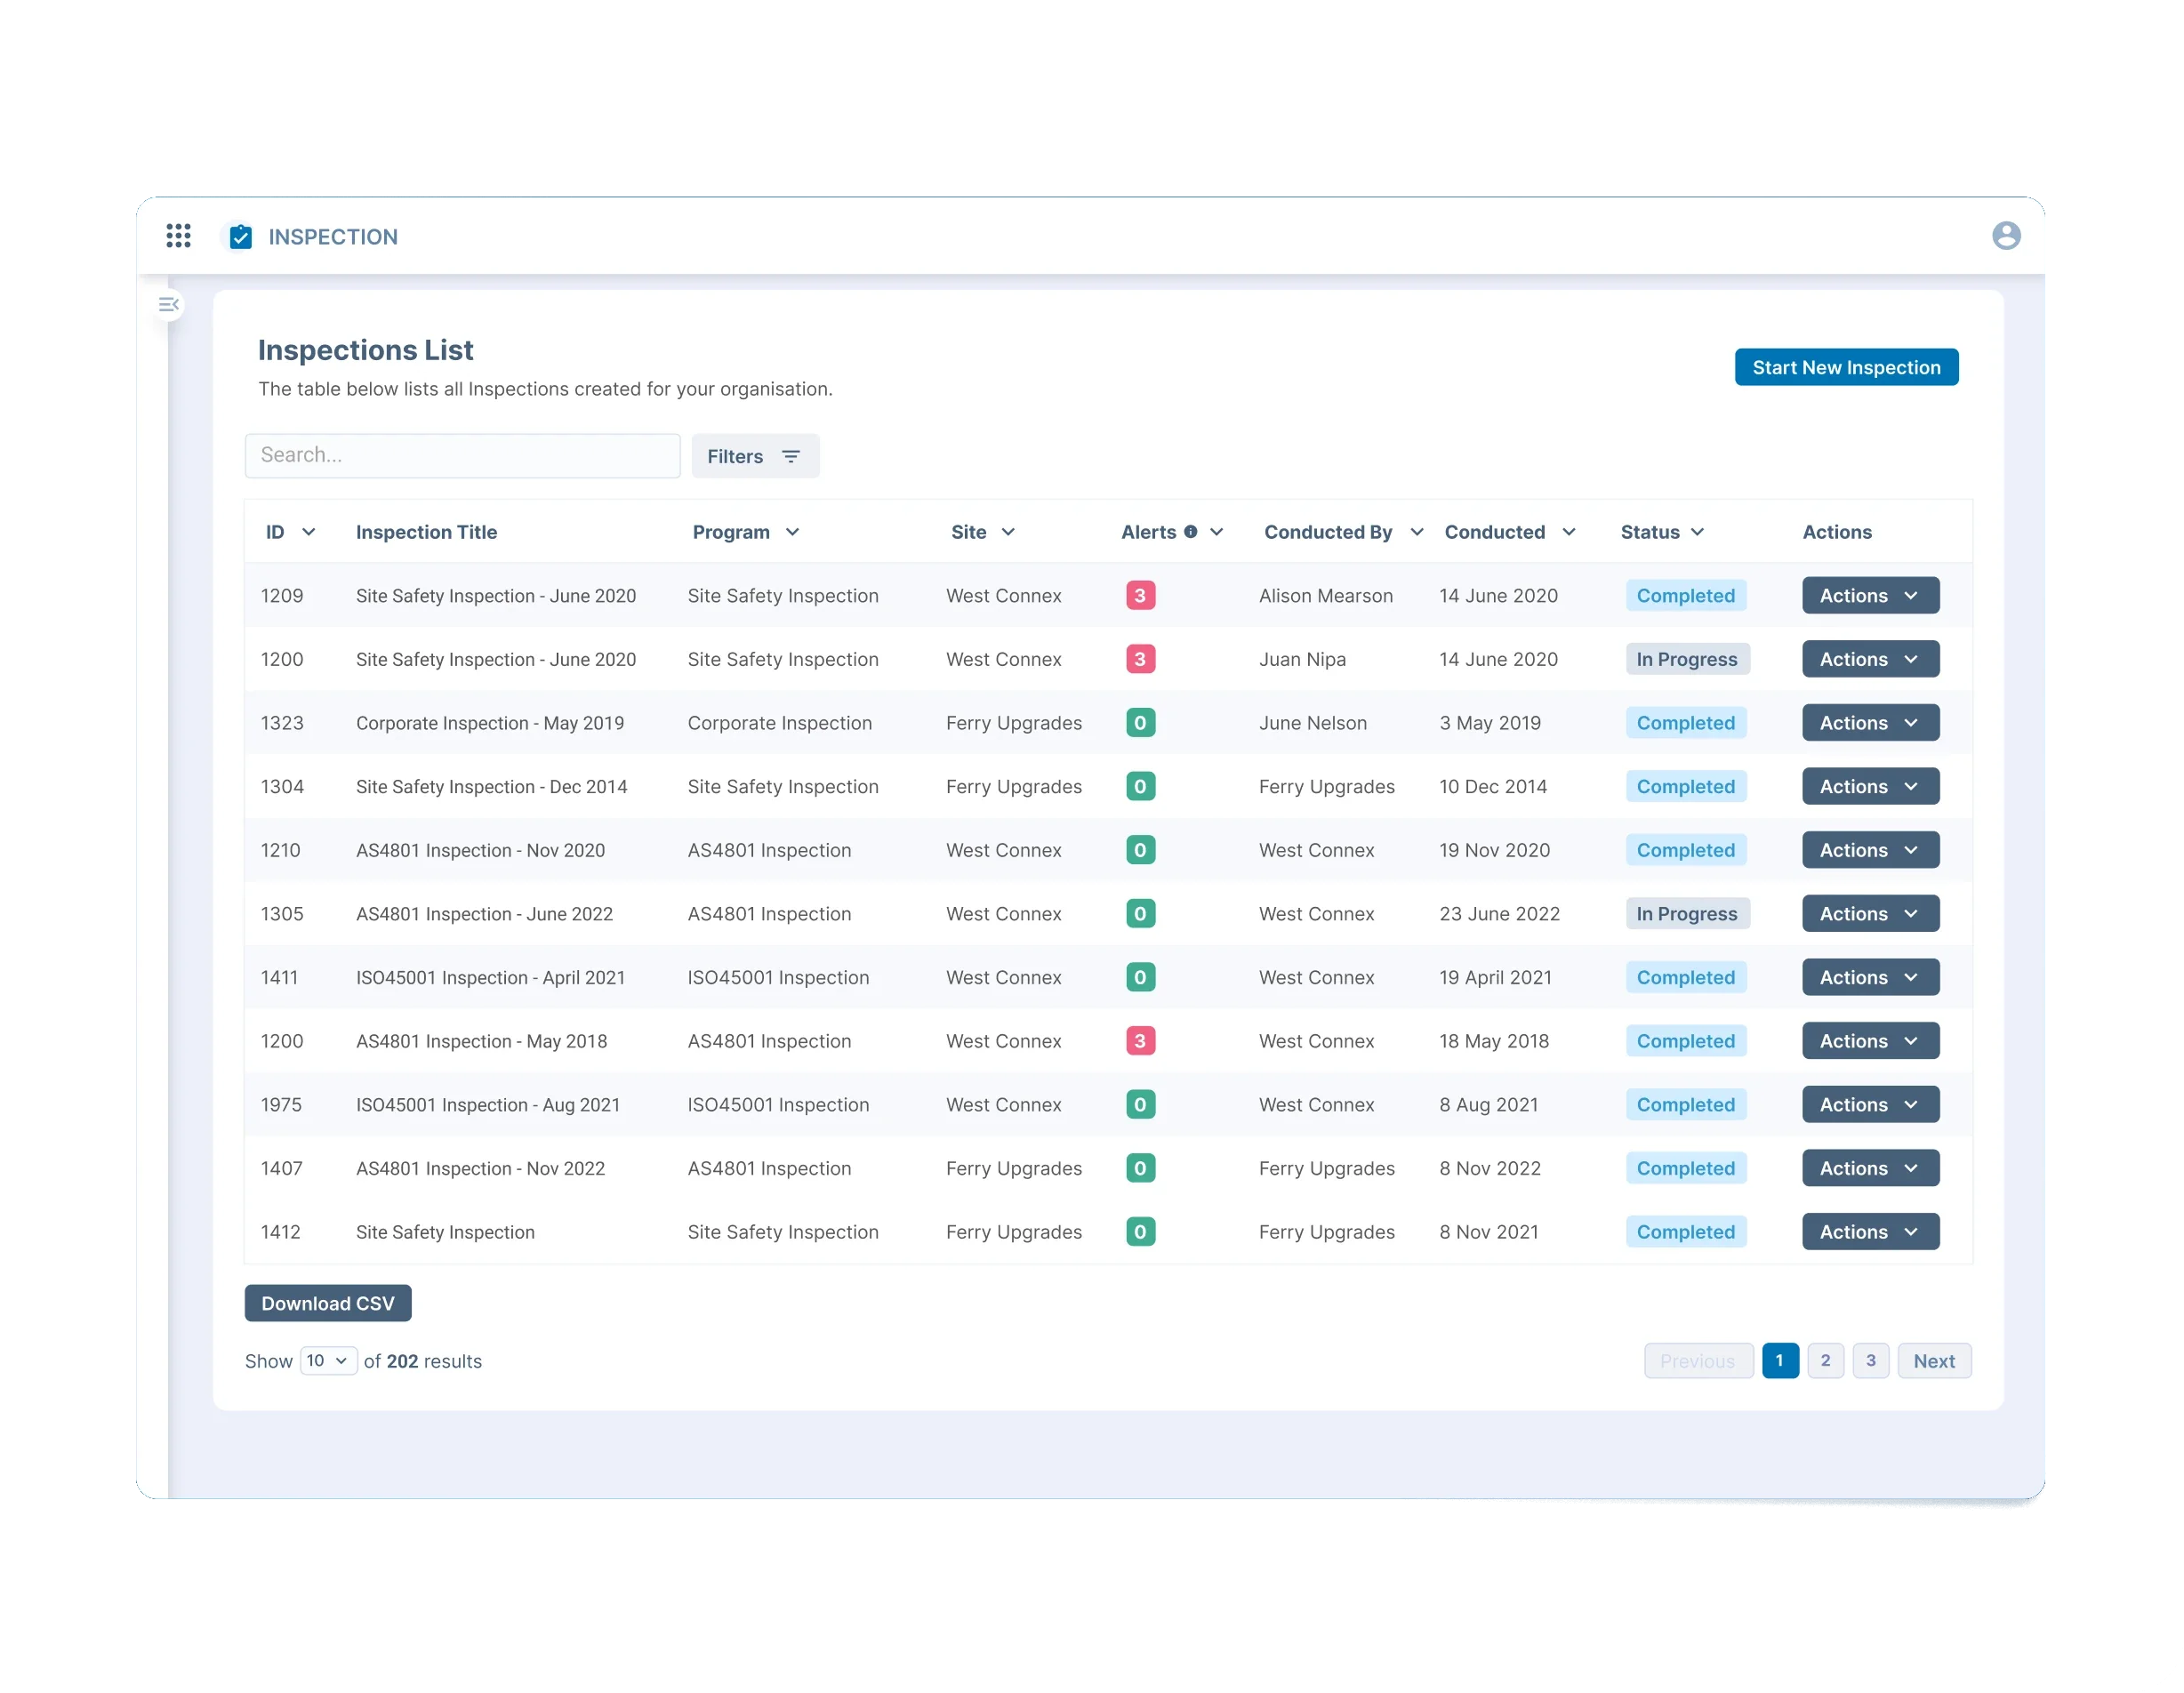Image resolution: width=2184 pixels, height=1693 pixels.
Task: Sort the table by ID column
Action: click(290, 532)
